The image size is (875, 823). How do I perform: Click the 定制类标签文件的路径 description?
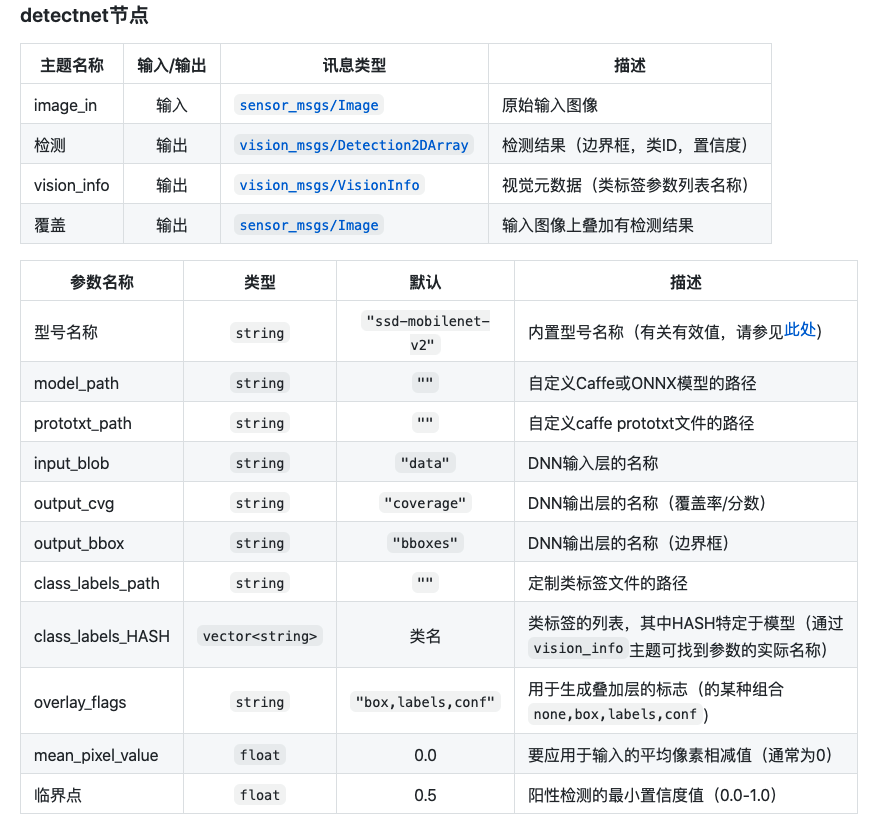(x=608, y=583)
